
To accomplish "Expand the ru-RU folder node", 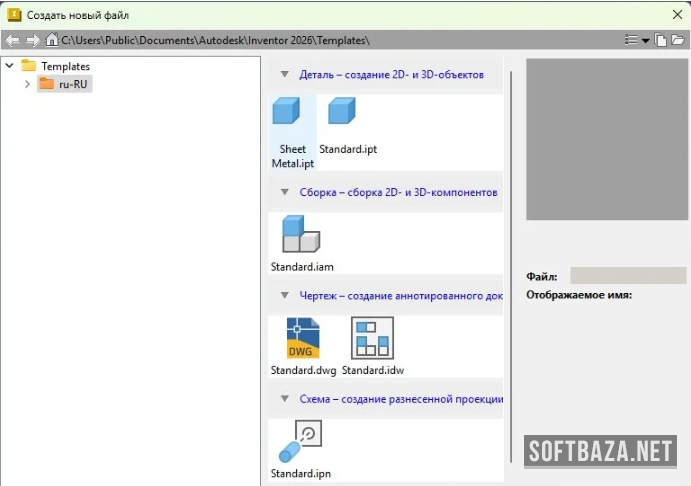I will (x=27, y=84).
